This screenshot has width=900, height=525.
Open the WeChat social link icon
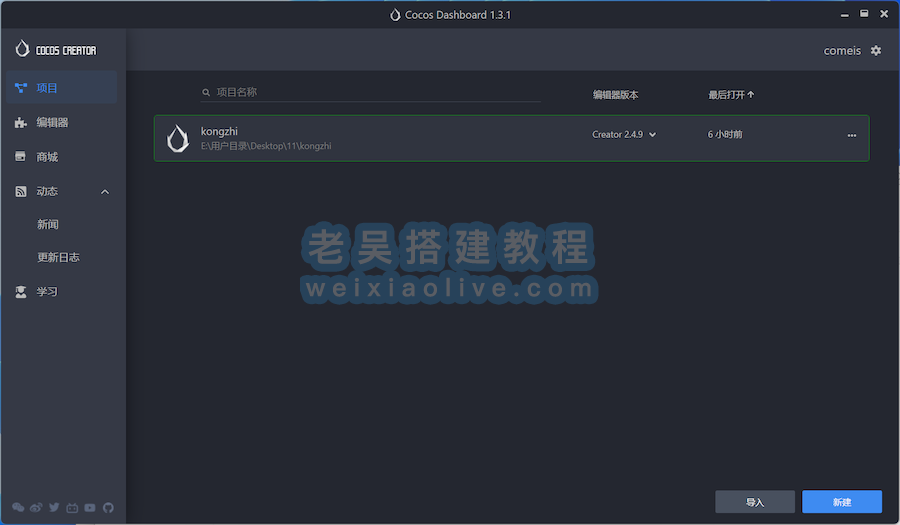coord(19,508)
